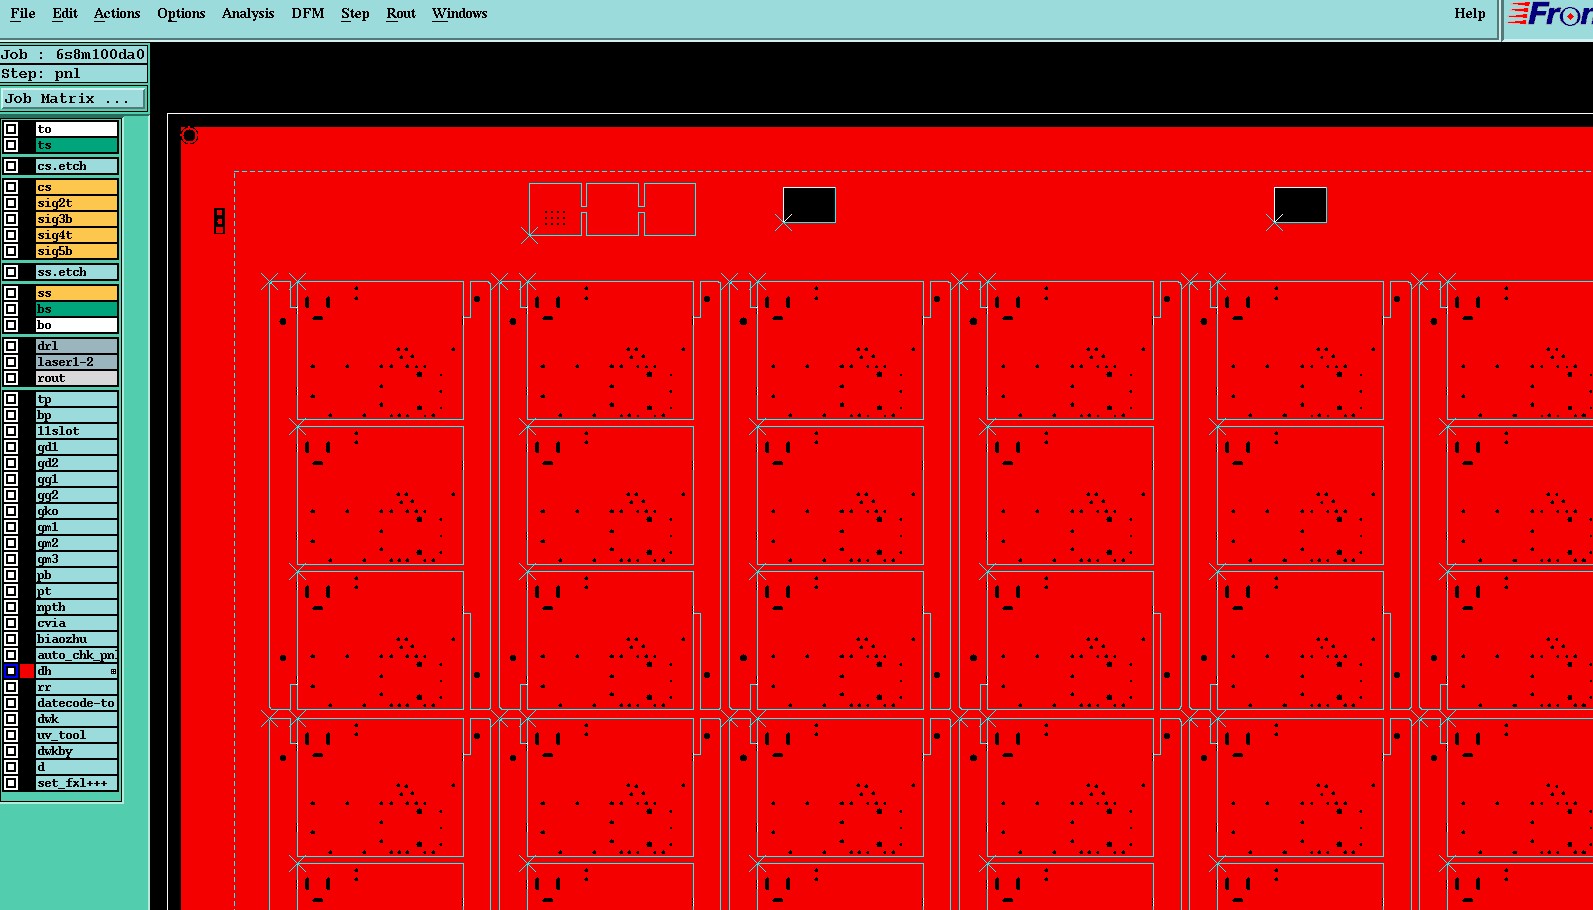
Task: Select the tp layer name
Action: tap(77, 399)
